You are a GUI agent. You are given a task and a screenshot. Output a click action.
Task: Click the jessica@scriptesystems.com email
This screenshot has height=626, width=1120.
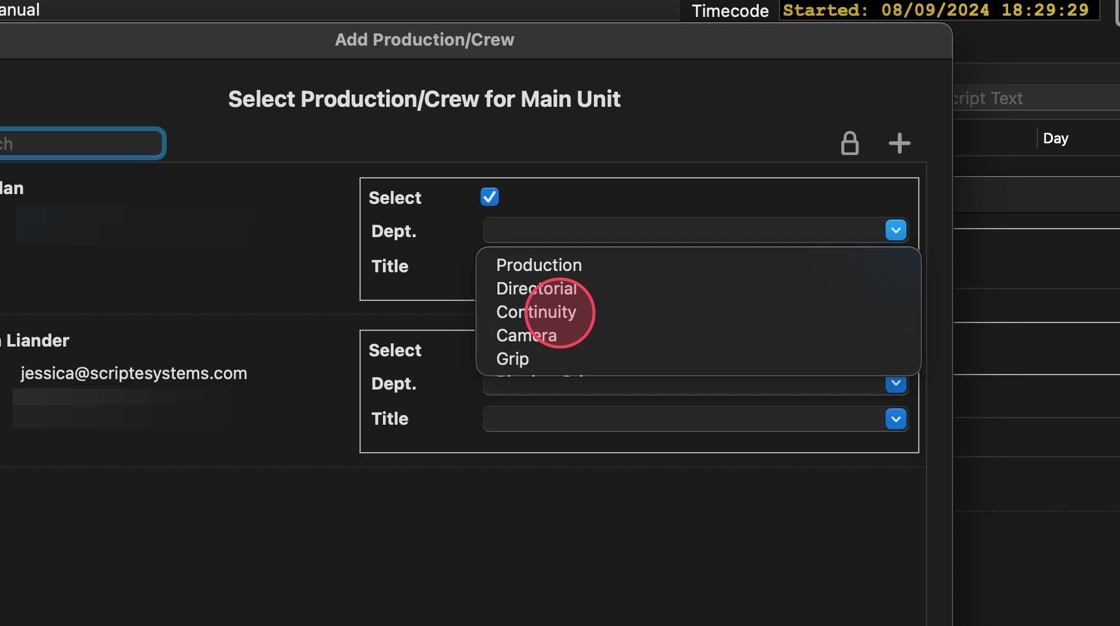pos(133,373)
